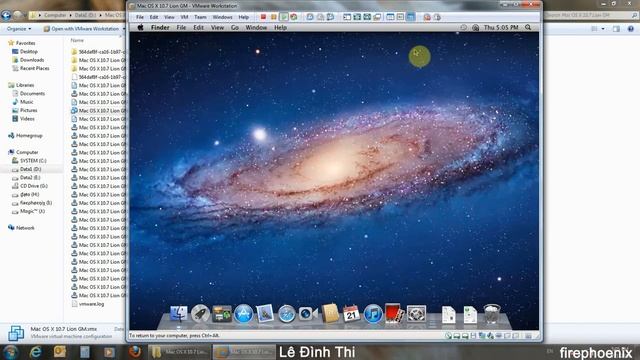The image size is (640, 360).
Task: Open FaceTime camera icon in the dock
Action: [x=308, y=314]
